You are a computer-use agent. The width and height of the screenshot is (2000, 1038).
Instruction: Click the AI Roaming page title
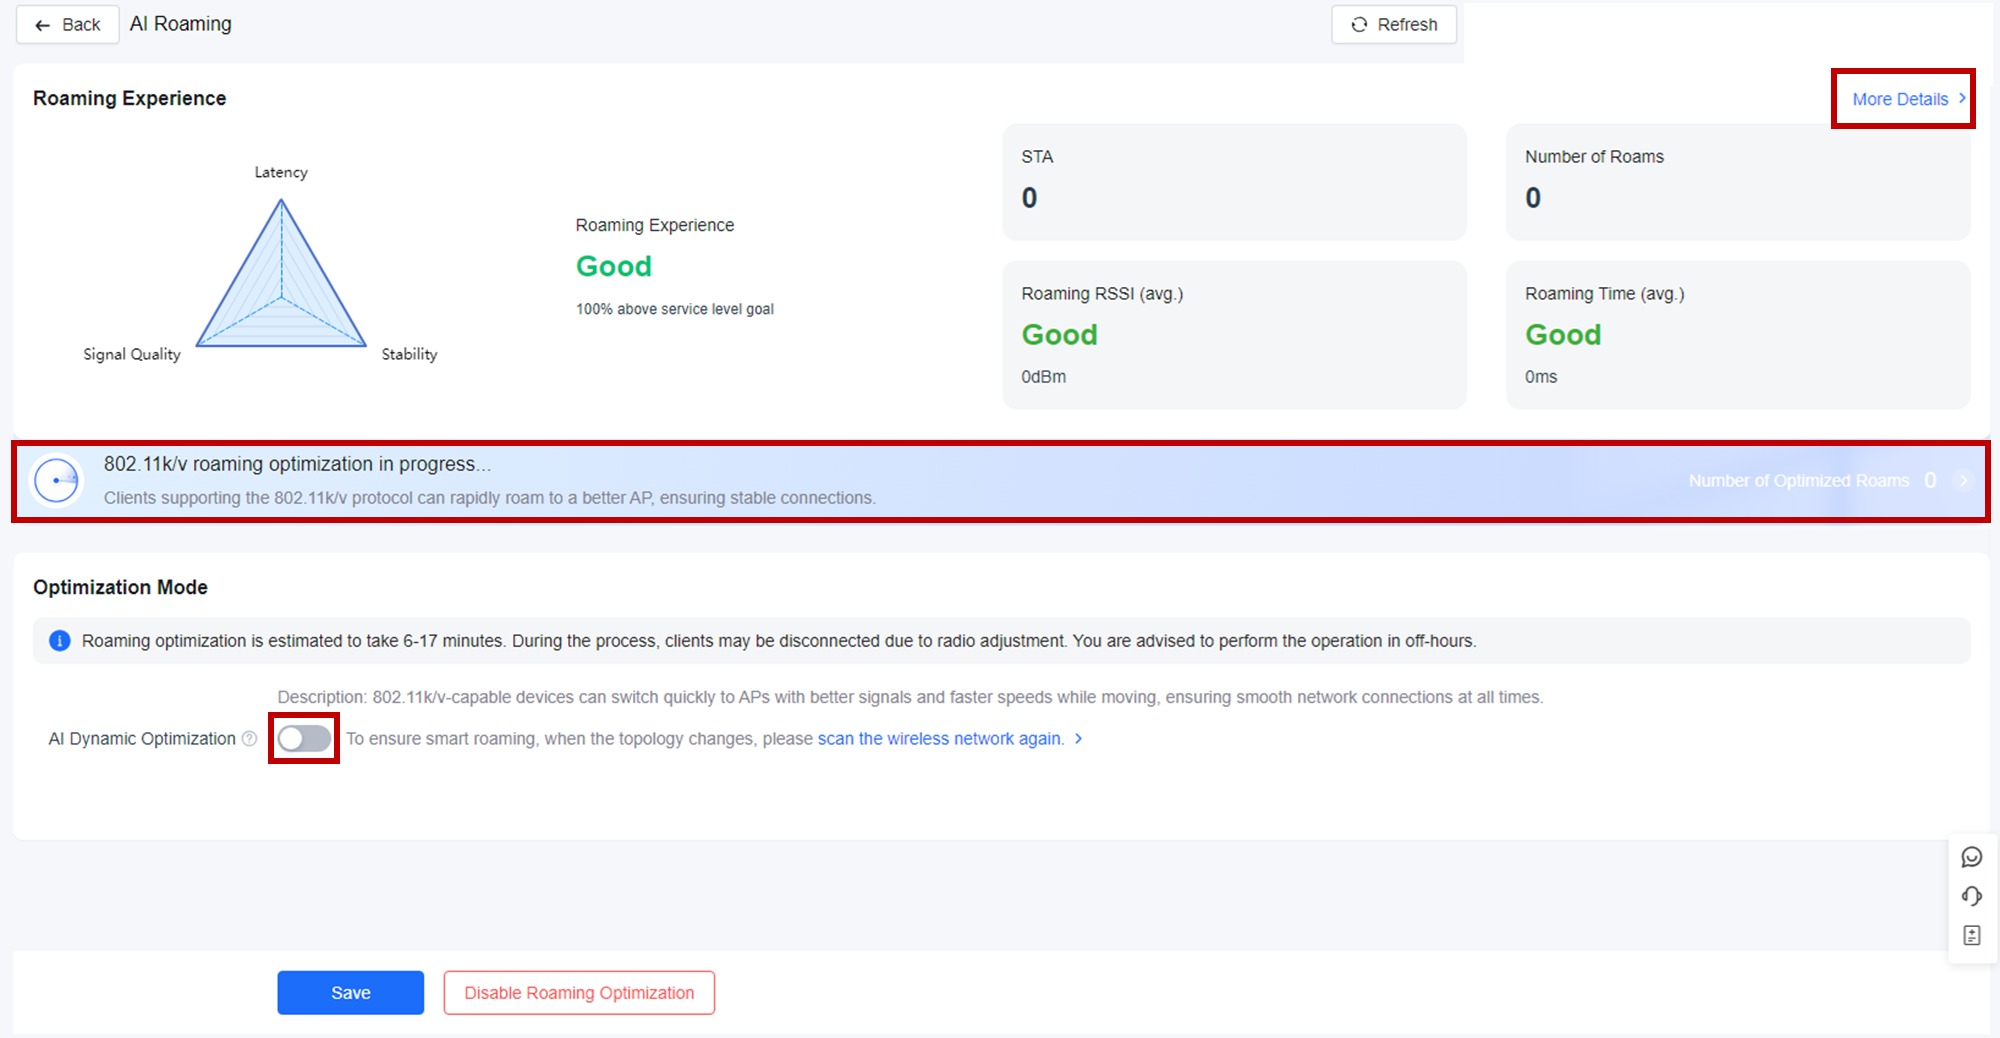pyautogui.click(x=181, y=24)
